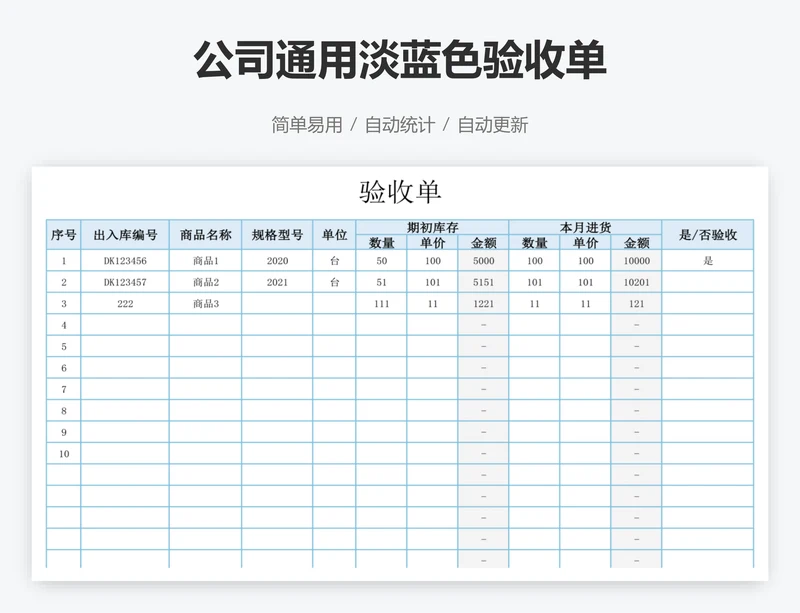Select the 出入库编号 header cell
This screenshot has width=800, height=613.
pyautogui.click(x=125, y=235)
